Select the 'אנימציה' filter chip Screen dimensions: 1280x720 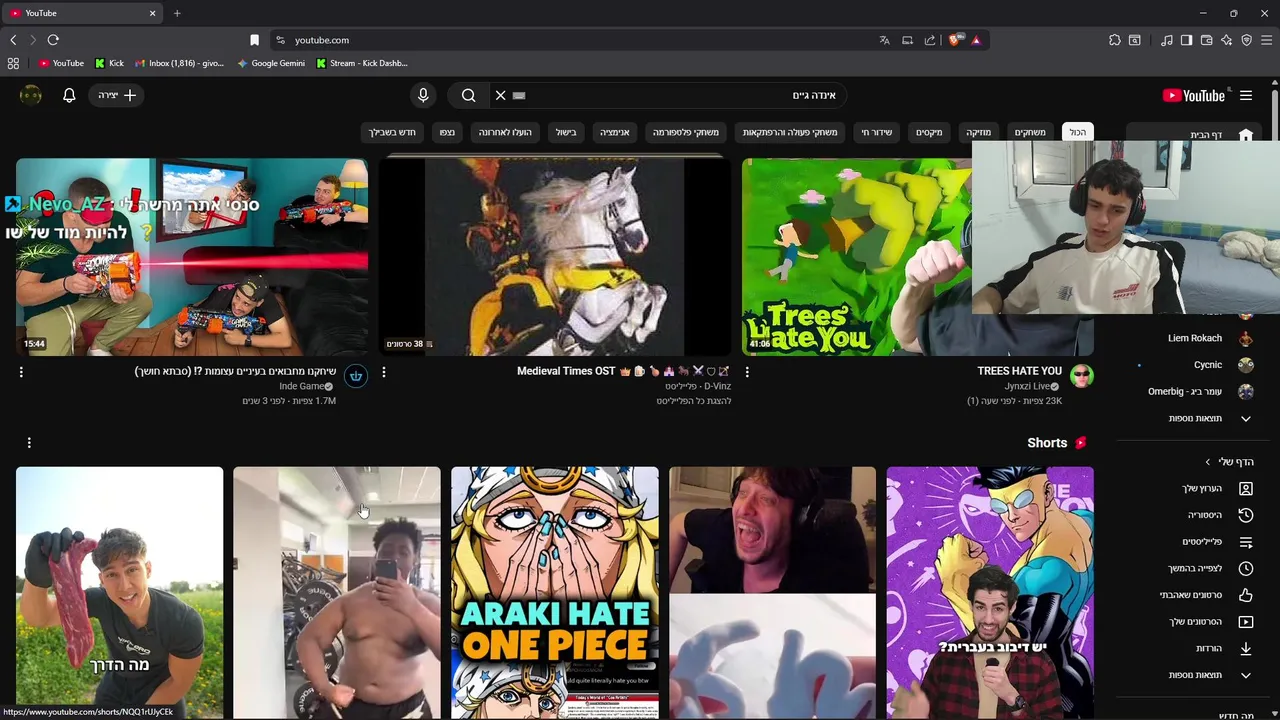point(614,132)
